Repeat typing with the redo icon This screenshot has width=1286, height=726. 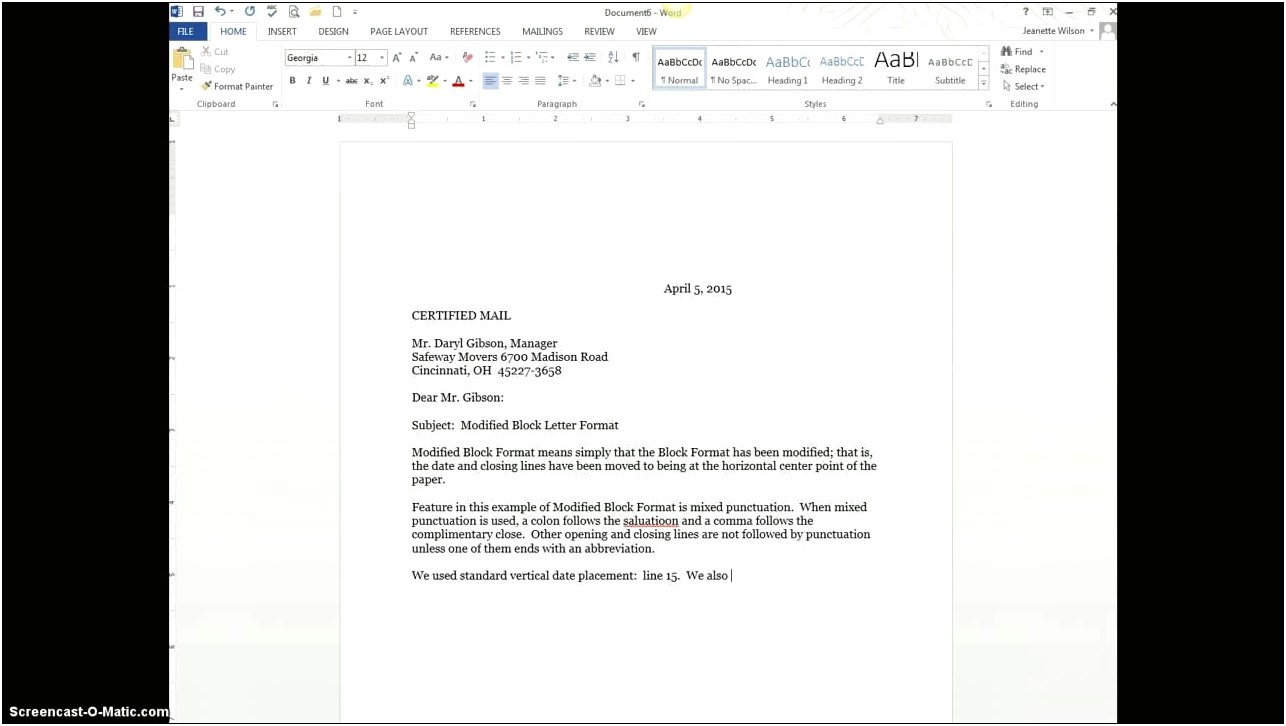tap(250, 12)
